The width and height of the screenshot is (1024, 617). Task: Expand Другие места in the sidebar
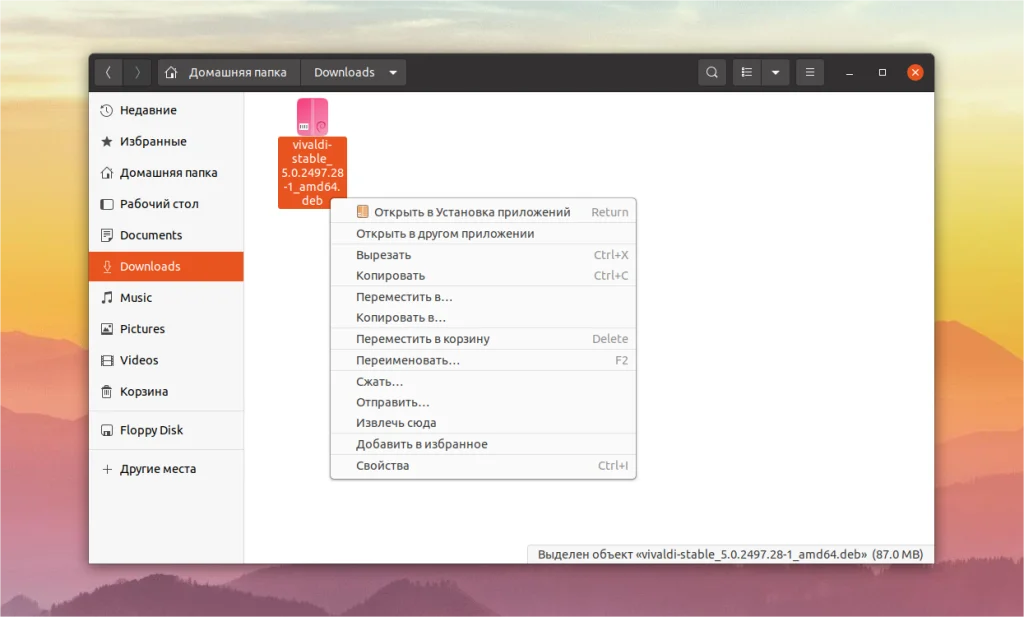(157, 468)
